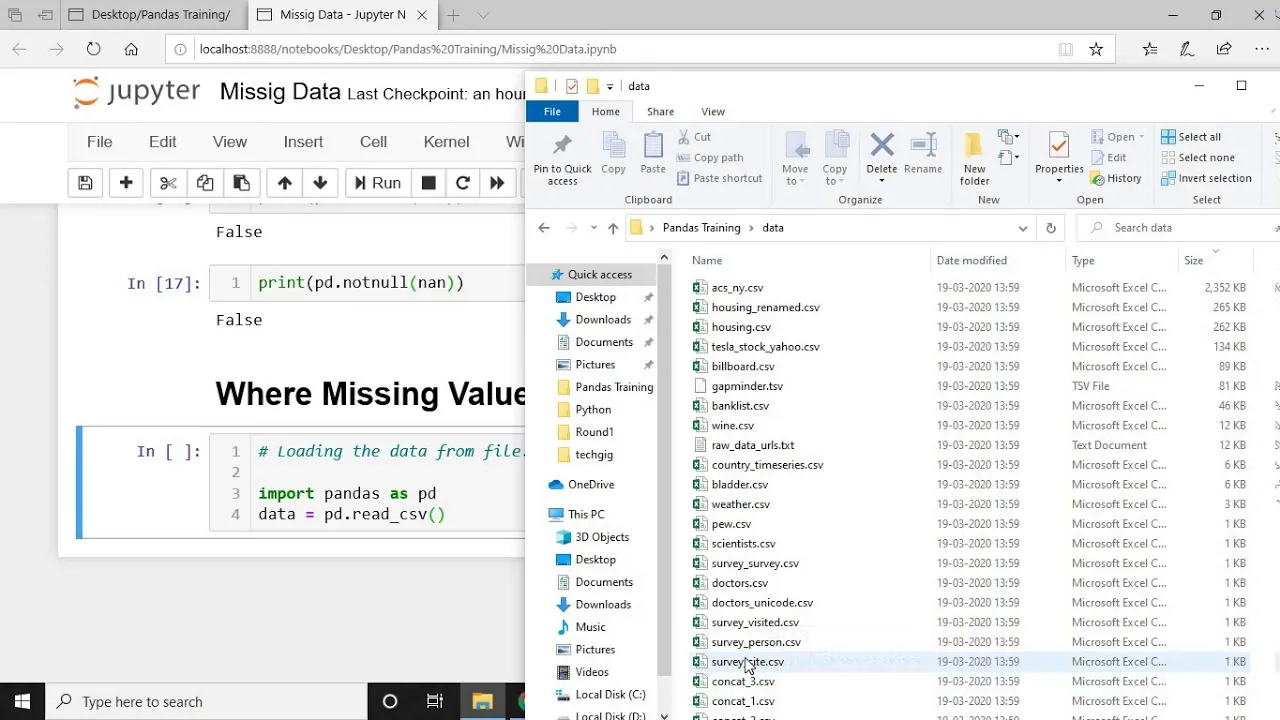Go back in File Explorer
Image resolution: width=1280 pixels, height=720 pixels.
[x=544, y=228]
